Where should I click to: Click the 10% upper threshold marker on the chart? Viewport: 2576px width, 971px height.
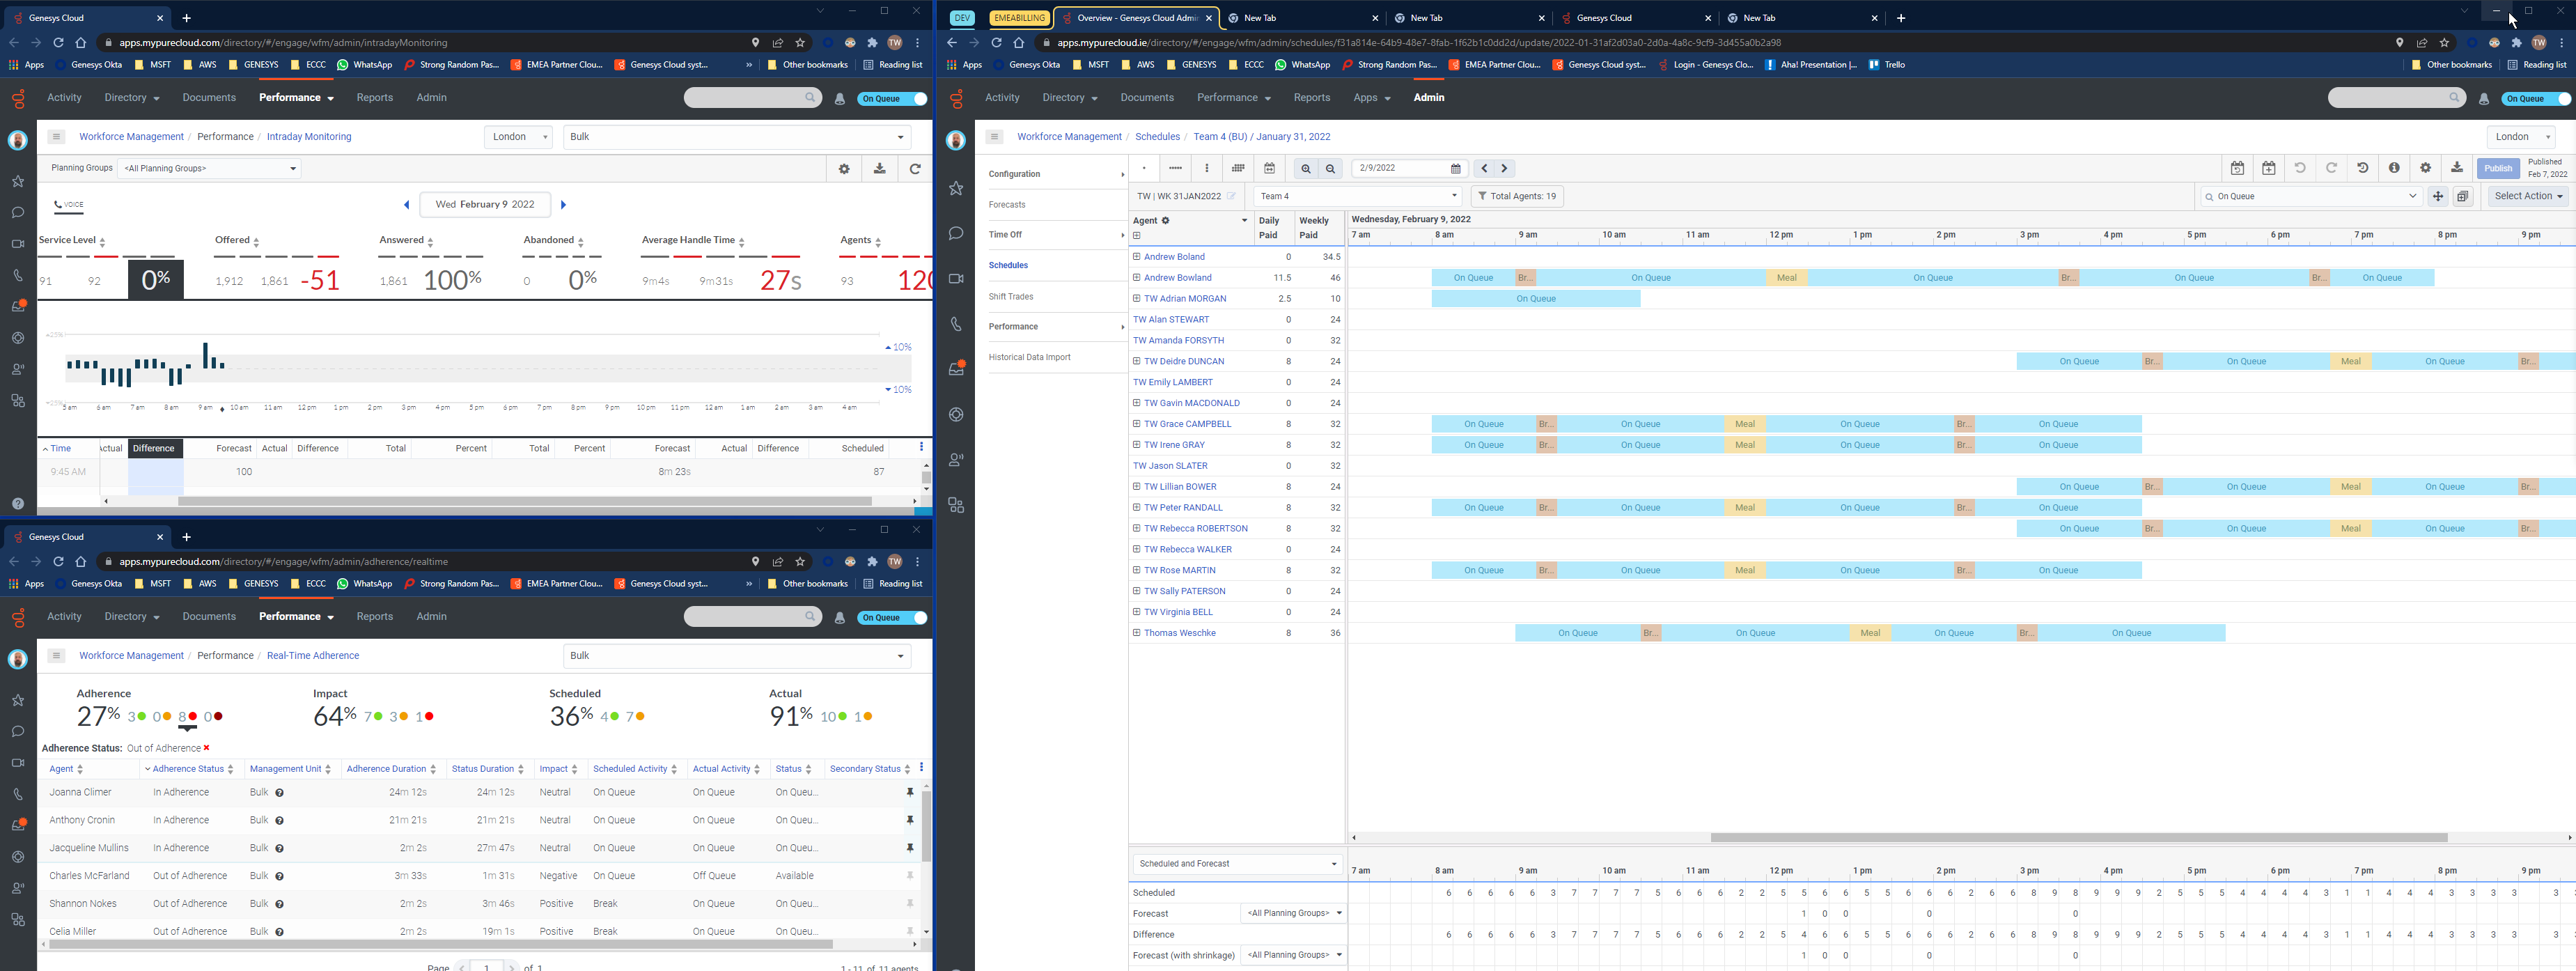pos(899,347)
